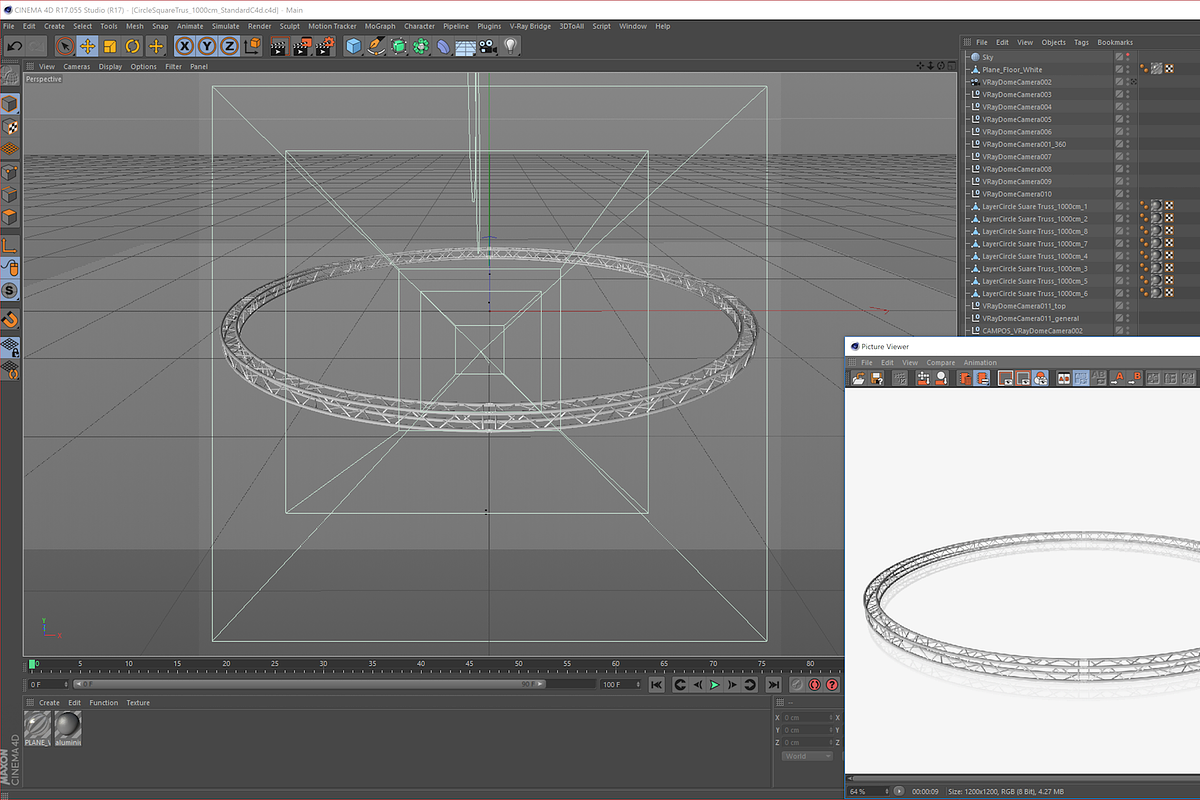Open the Simulate menu
1200x800 pixels.
coord(225,26)
